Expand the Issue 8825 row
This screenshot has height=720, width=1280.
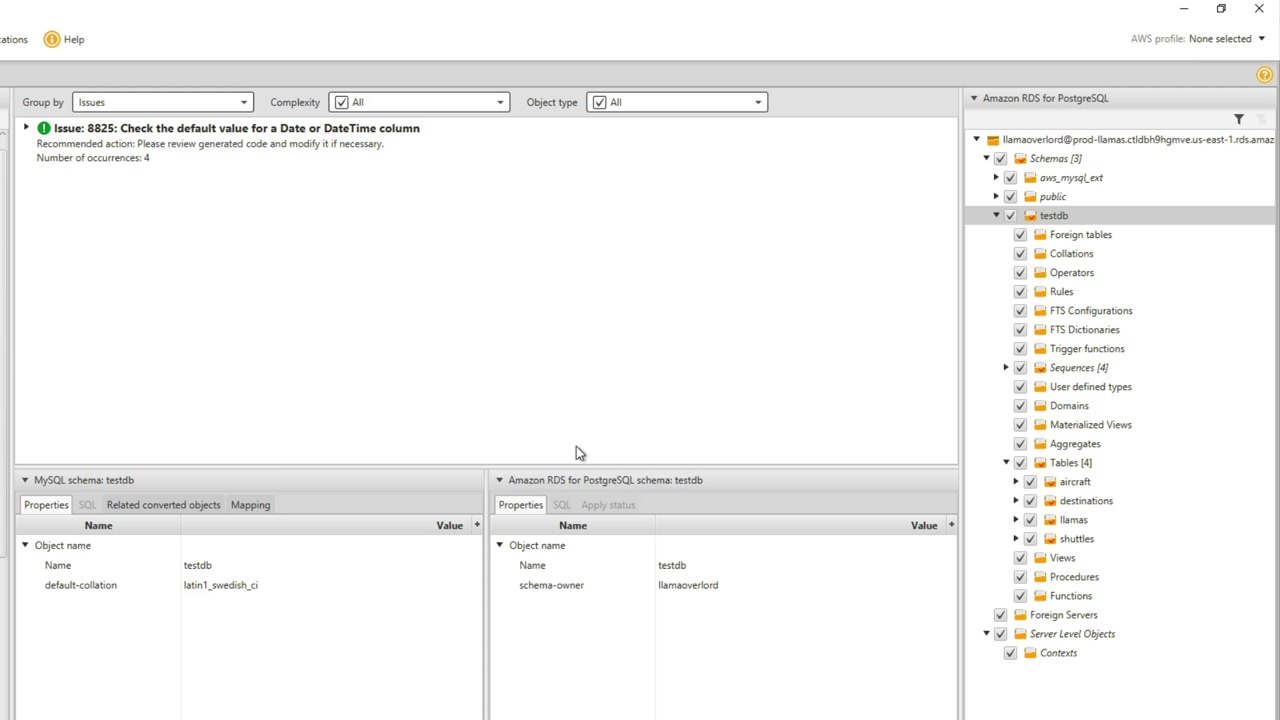[26, 128]
